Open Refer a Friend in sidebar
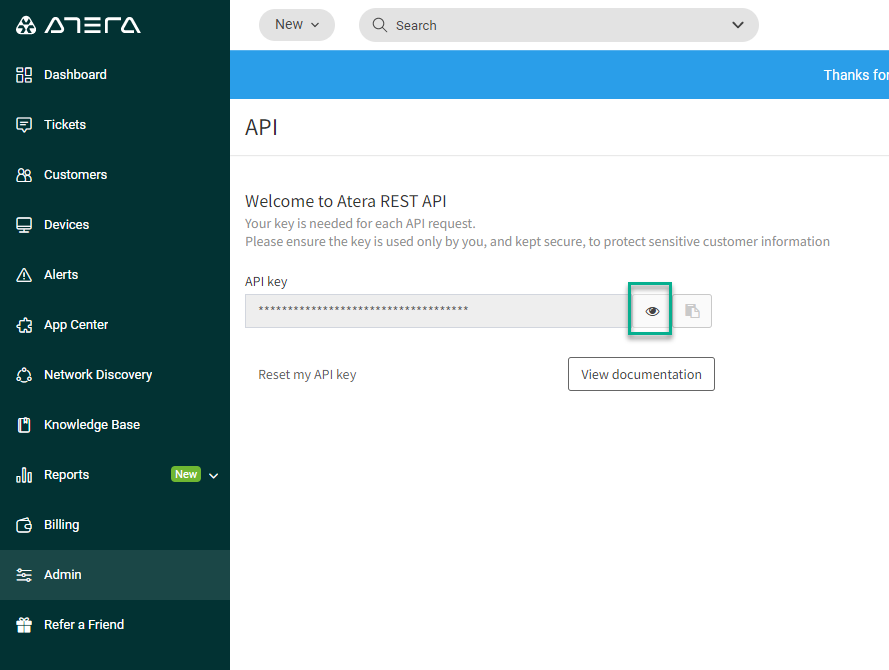Viewport: 889px width, 670px height. [x=115, y=625]
